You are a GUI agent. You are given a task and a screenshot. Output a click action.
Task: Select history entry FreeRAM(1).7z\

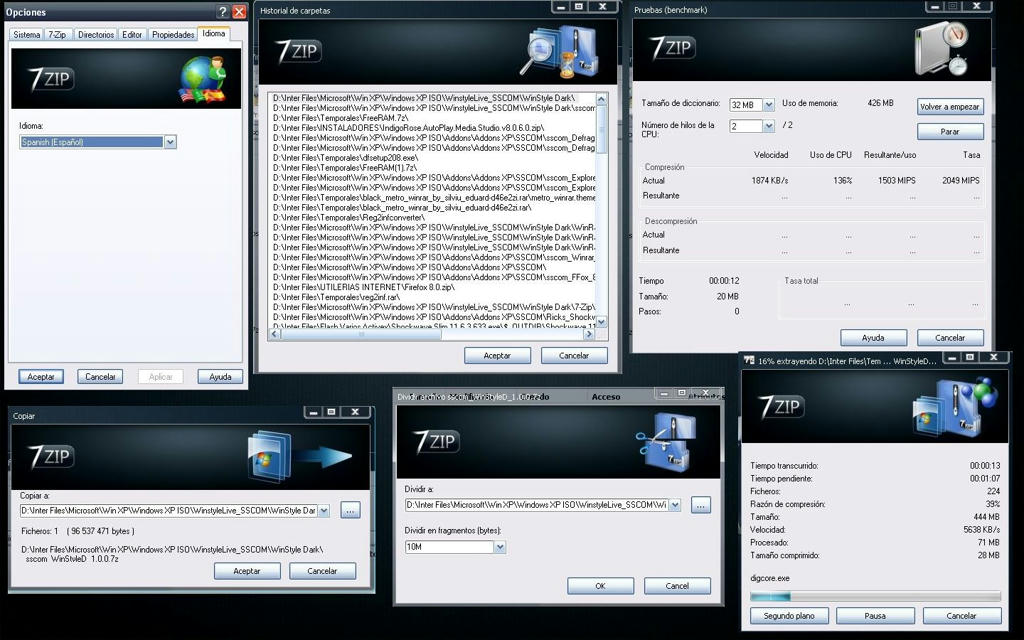[x=344, y=168]
